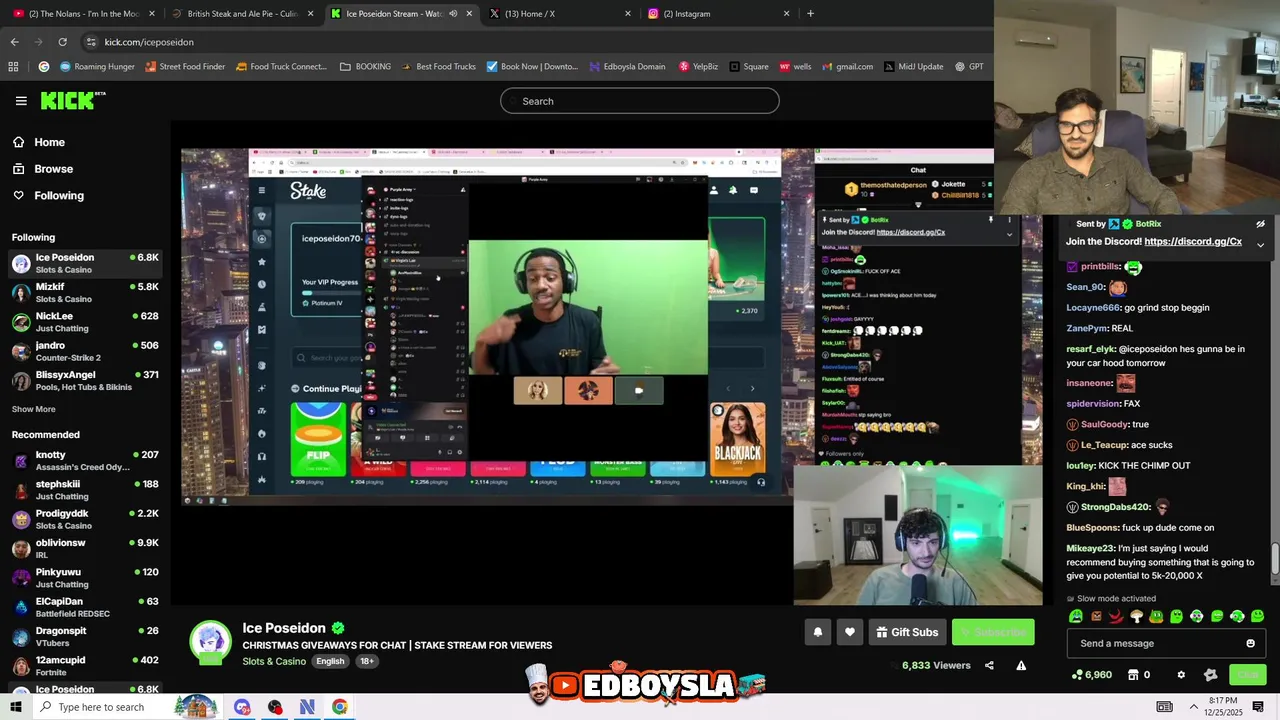Open the discord.gg link in pinned message
The image size is (1280, 720).
coord(1193,241)
